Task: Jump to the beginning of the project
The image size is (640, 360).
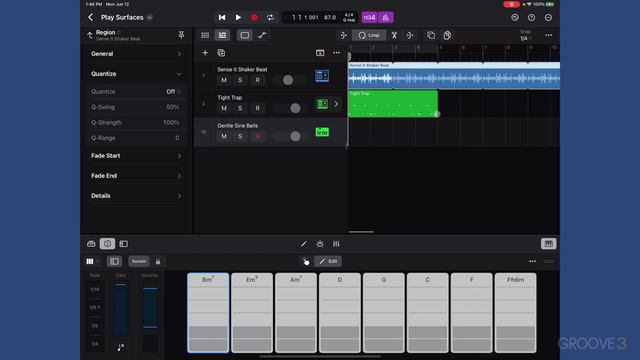Action: 222,18
